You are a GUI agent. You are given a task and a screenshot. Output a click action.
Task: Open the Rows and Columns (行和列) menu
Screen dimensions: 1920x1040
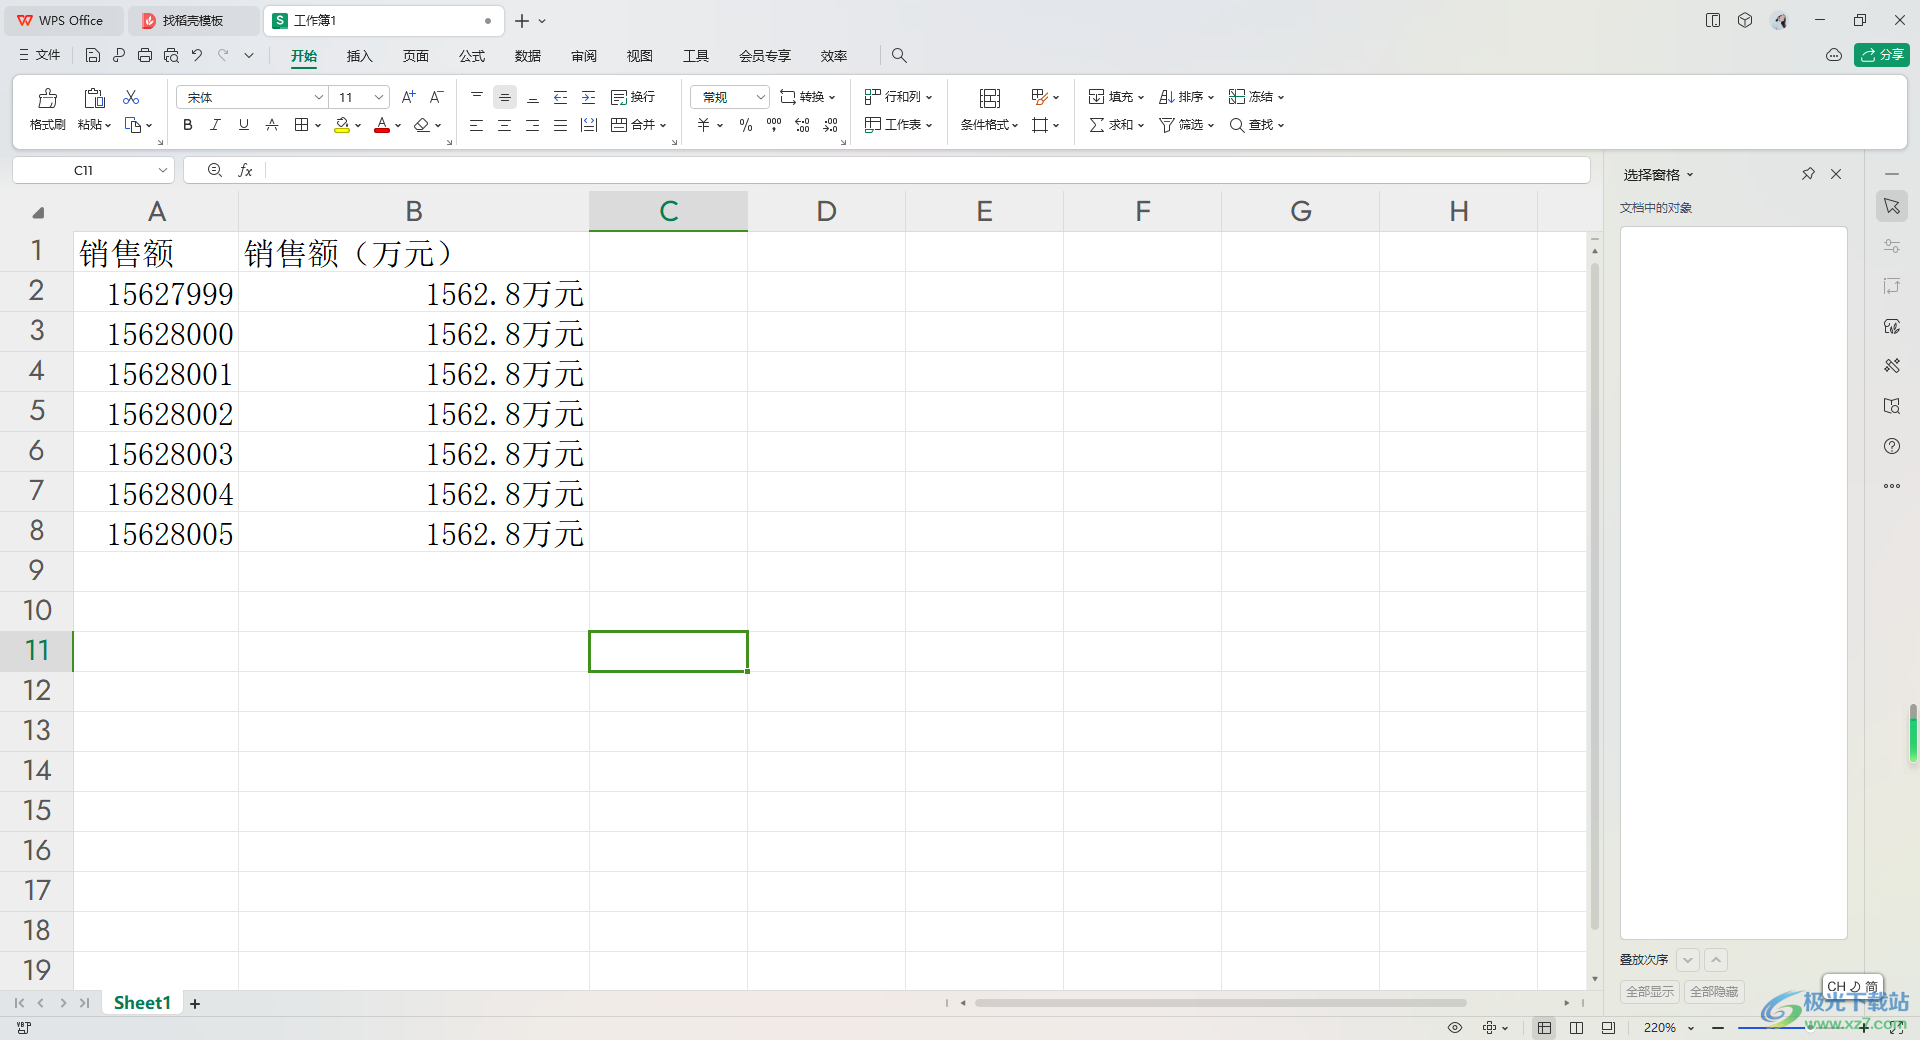coord(899,97)
